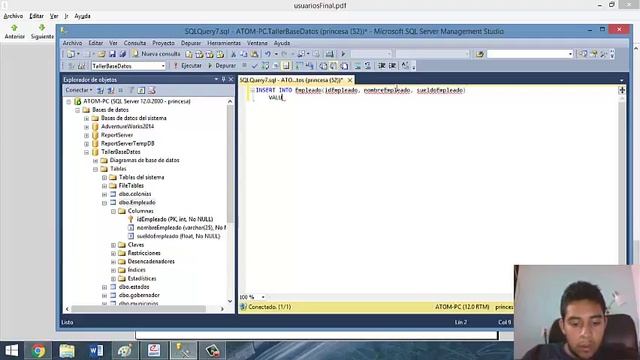
Task: Collapse the Bases de datos folder
Action: click(x=78, y=110)
